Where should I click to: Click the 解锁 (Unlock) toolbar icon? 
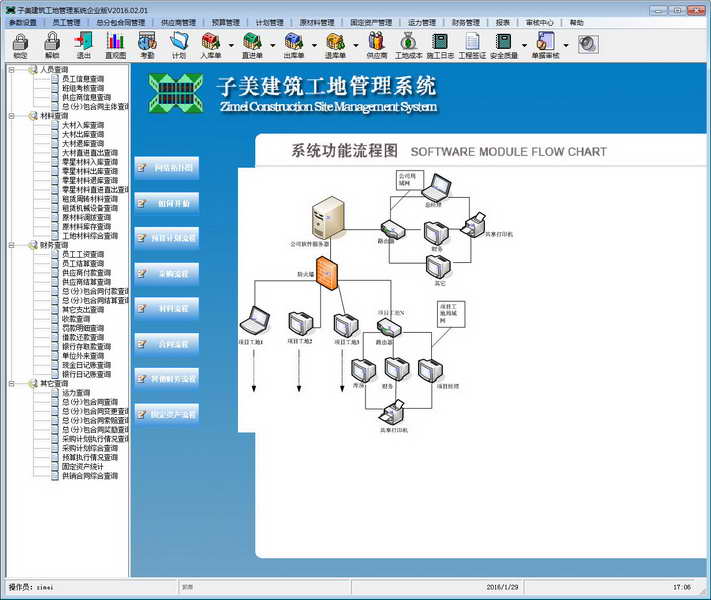coord(52,44)
